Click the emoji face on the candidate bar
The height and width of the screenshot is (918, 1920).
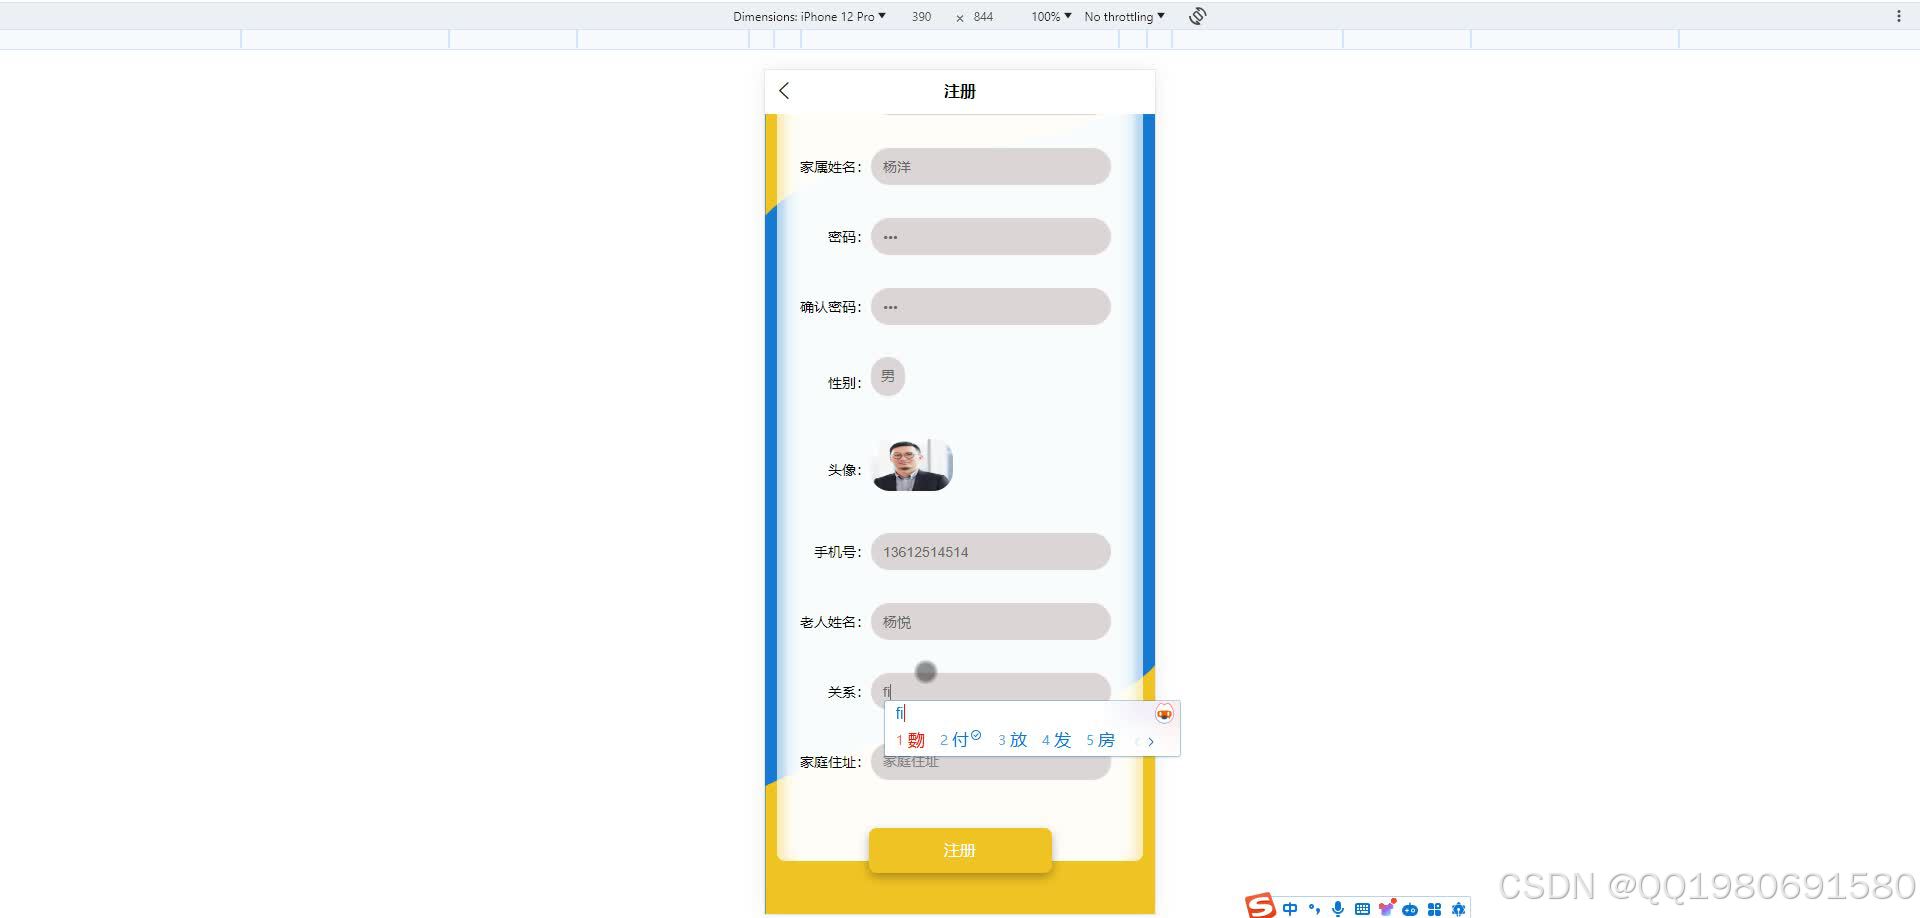[x=1163, y=713]
